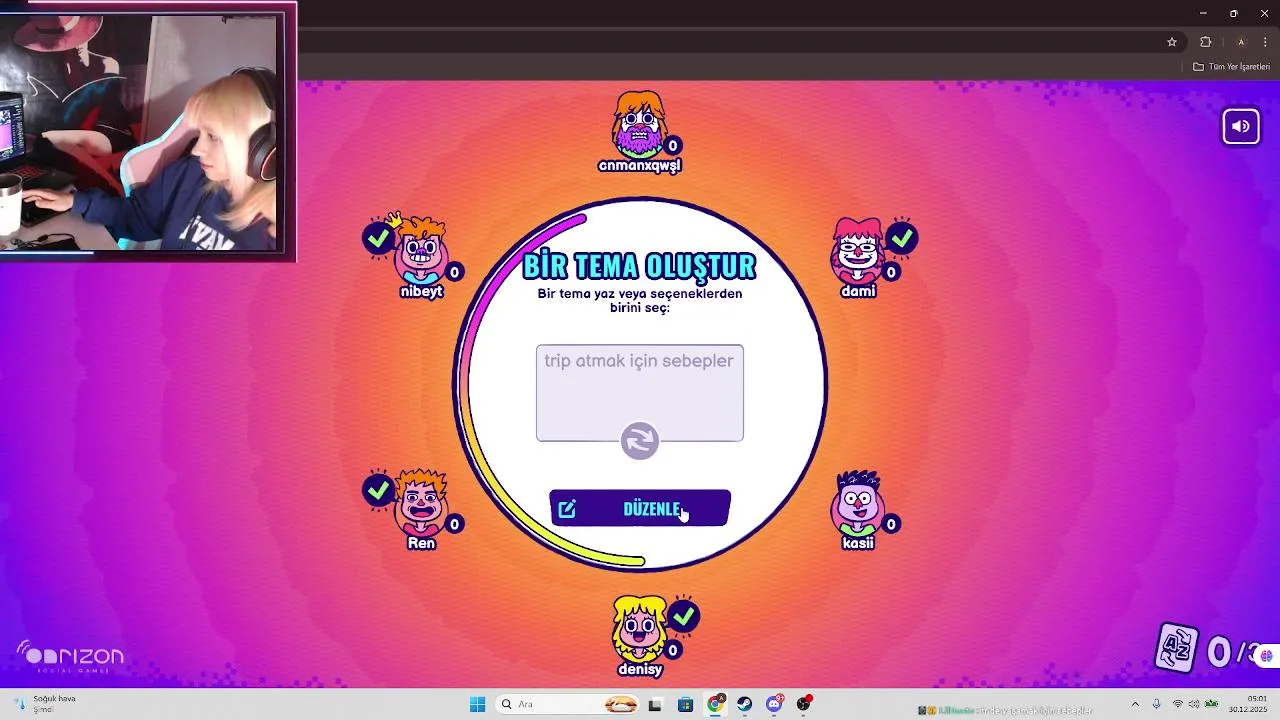1280x720 pixels.
Task: Click the ready checkmark beside Ren
Action: pyautogui.click(x=378, y=490)
